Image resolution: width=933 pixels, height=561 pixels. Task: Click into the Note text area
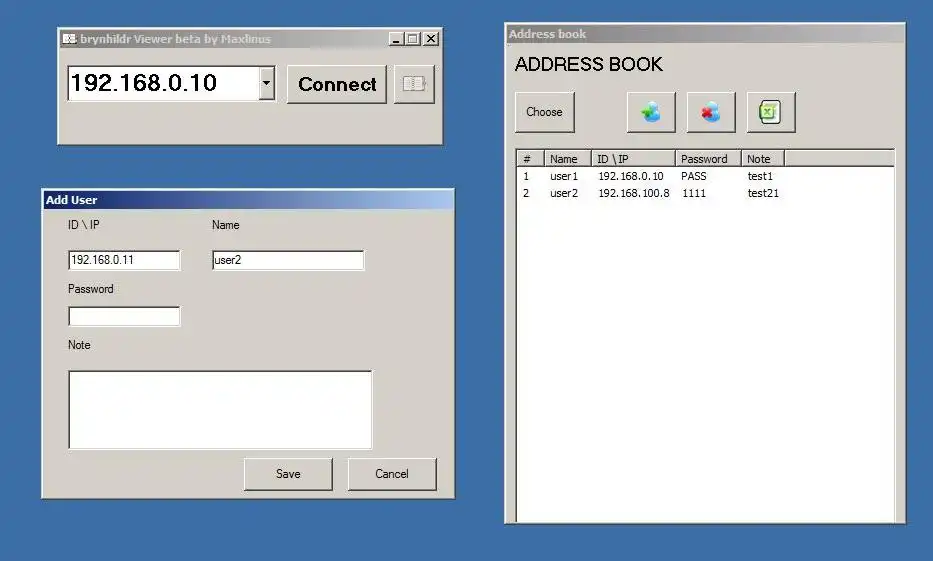[x=220, y=409]
